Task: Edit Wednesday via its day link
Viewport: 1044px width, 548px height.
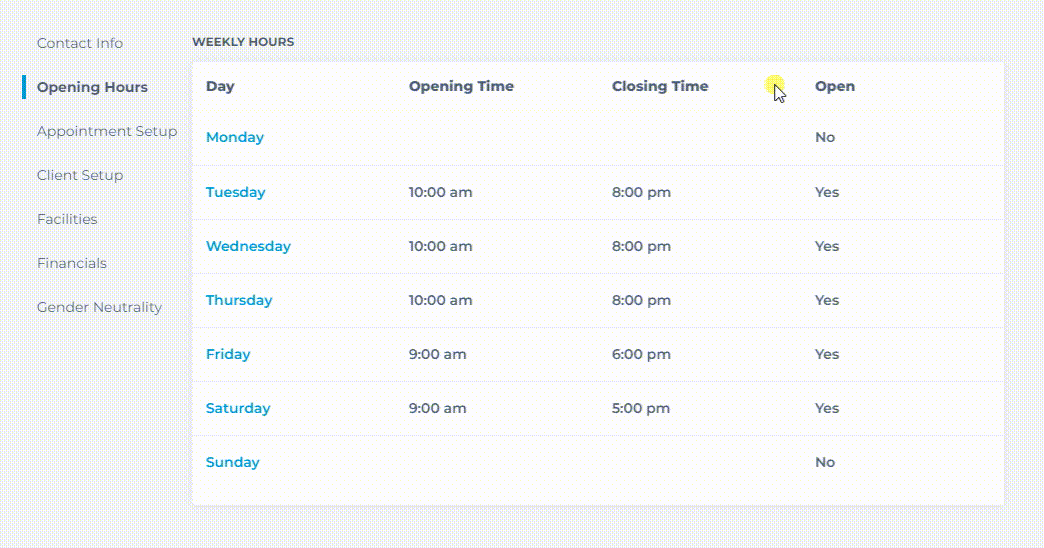Action: click(248, 246)
